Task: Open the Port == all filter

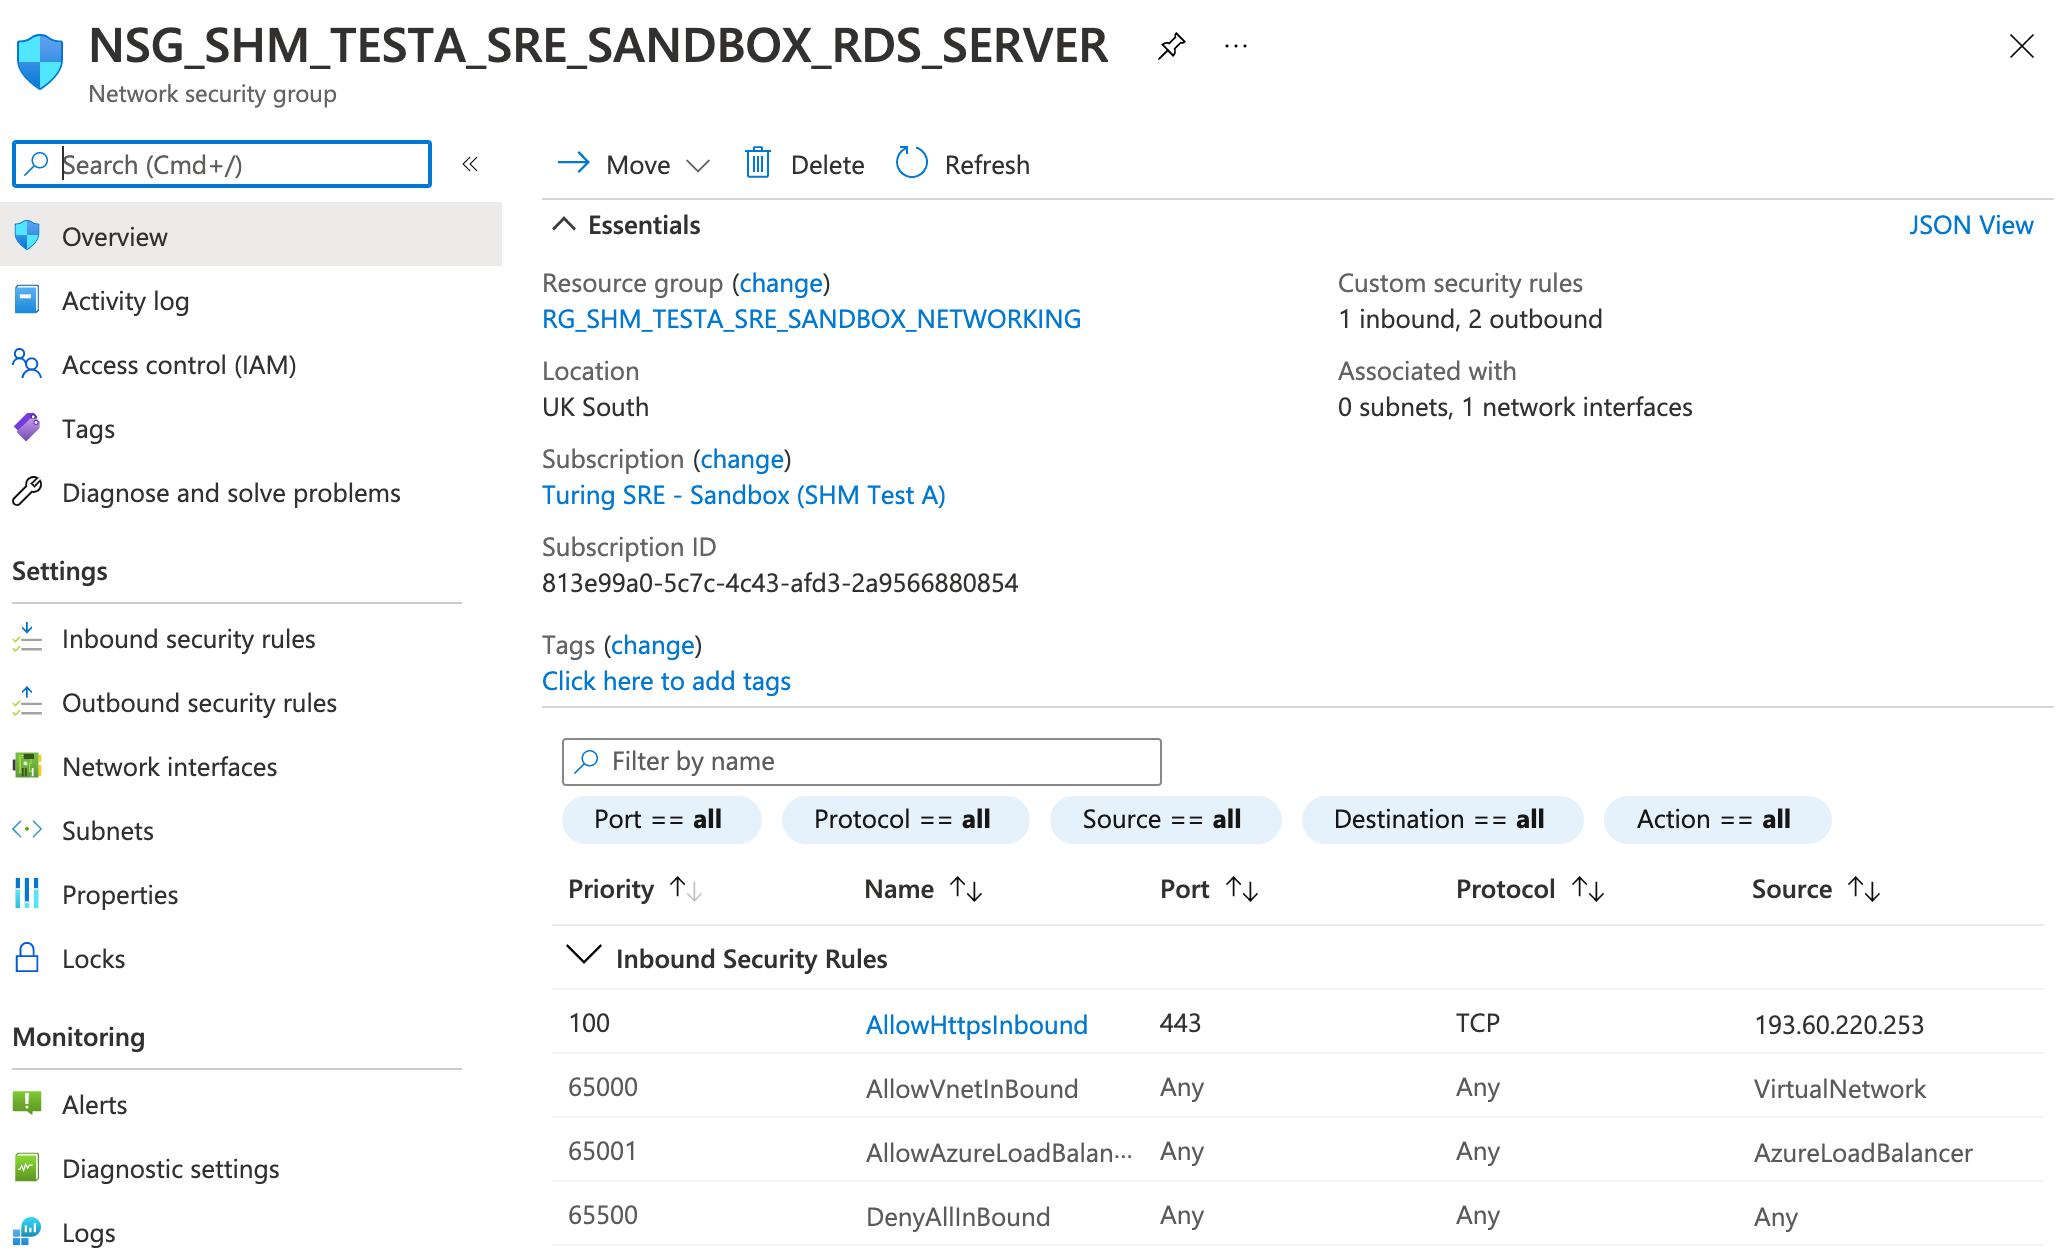Action: (661, 820)
